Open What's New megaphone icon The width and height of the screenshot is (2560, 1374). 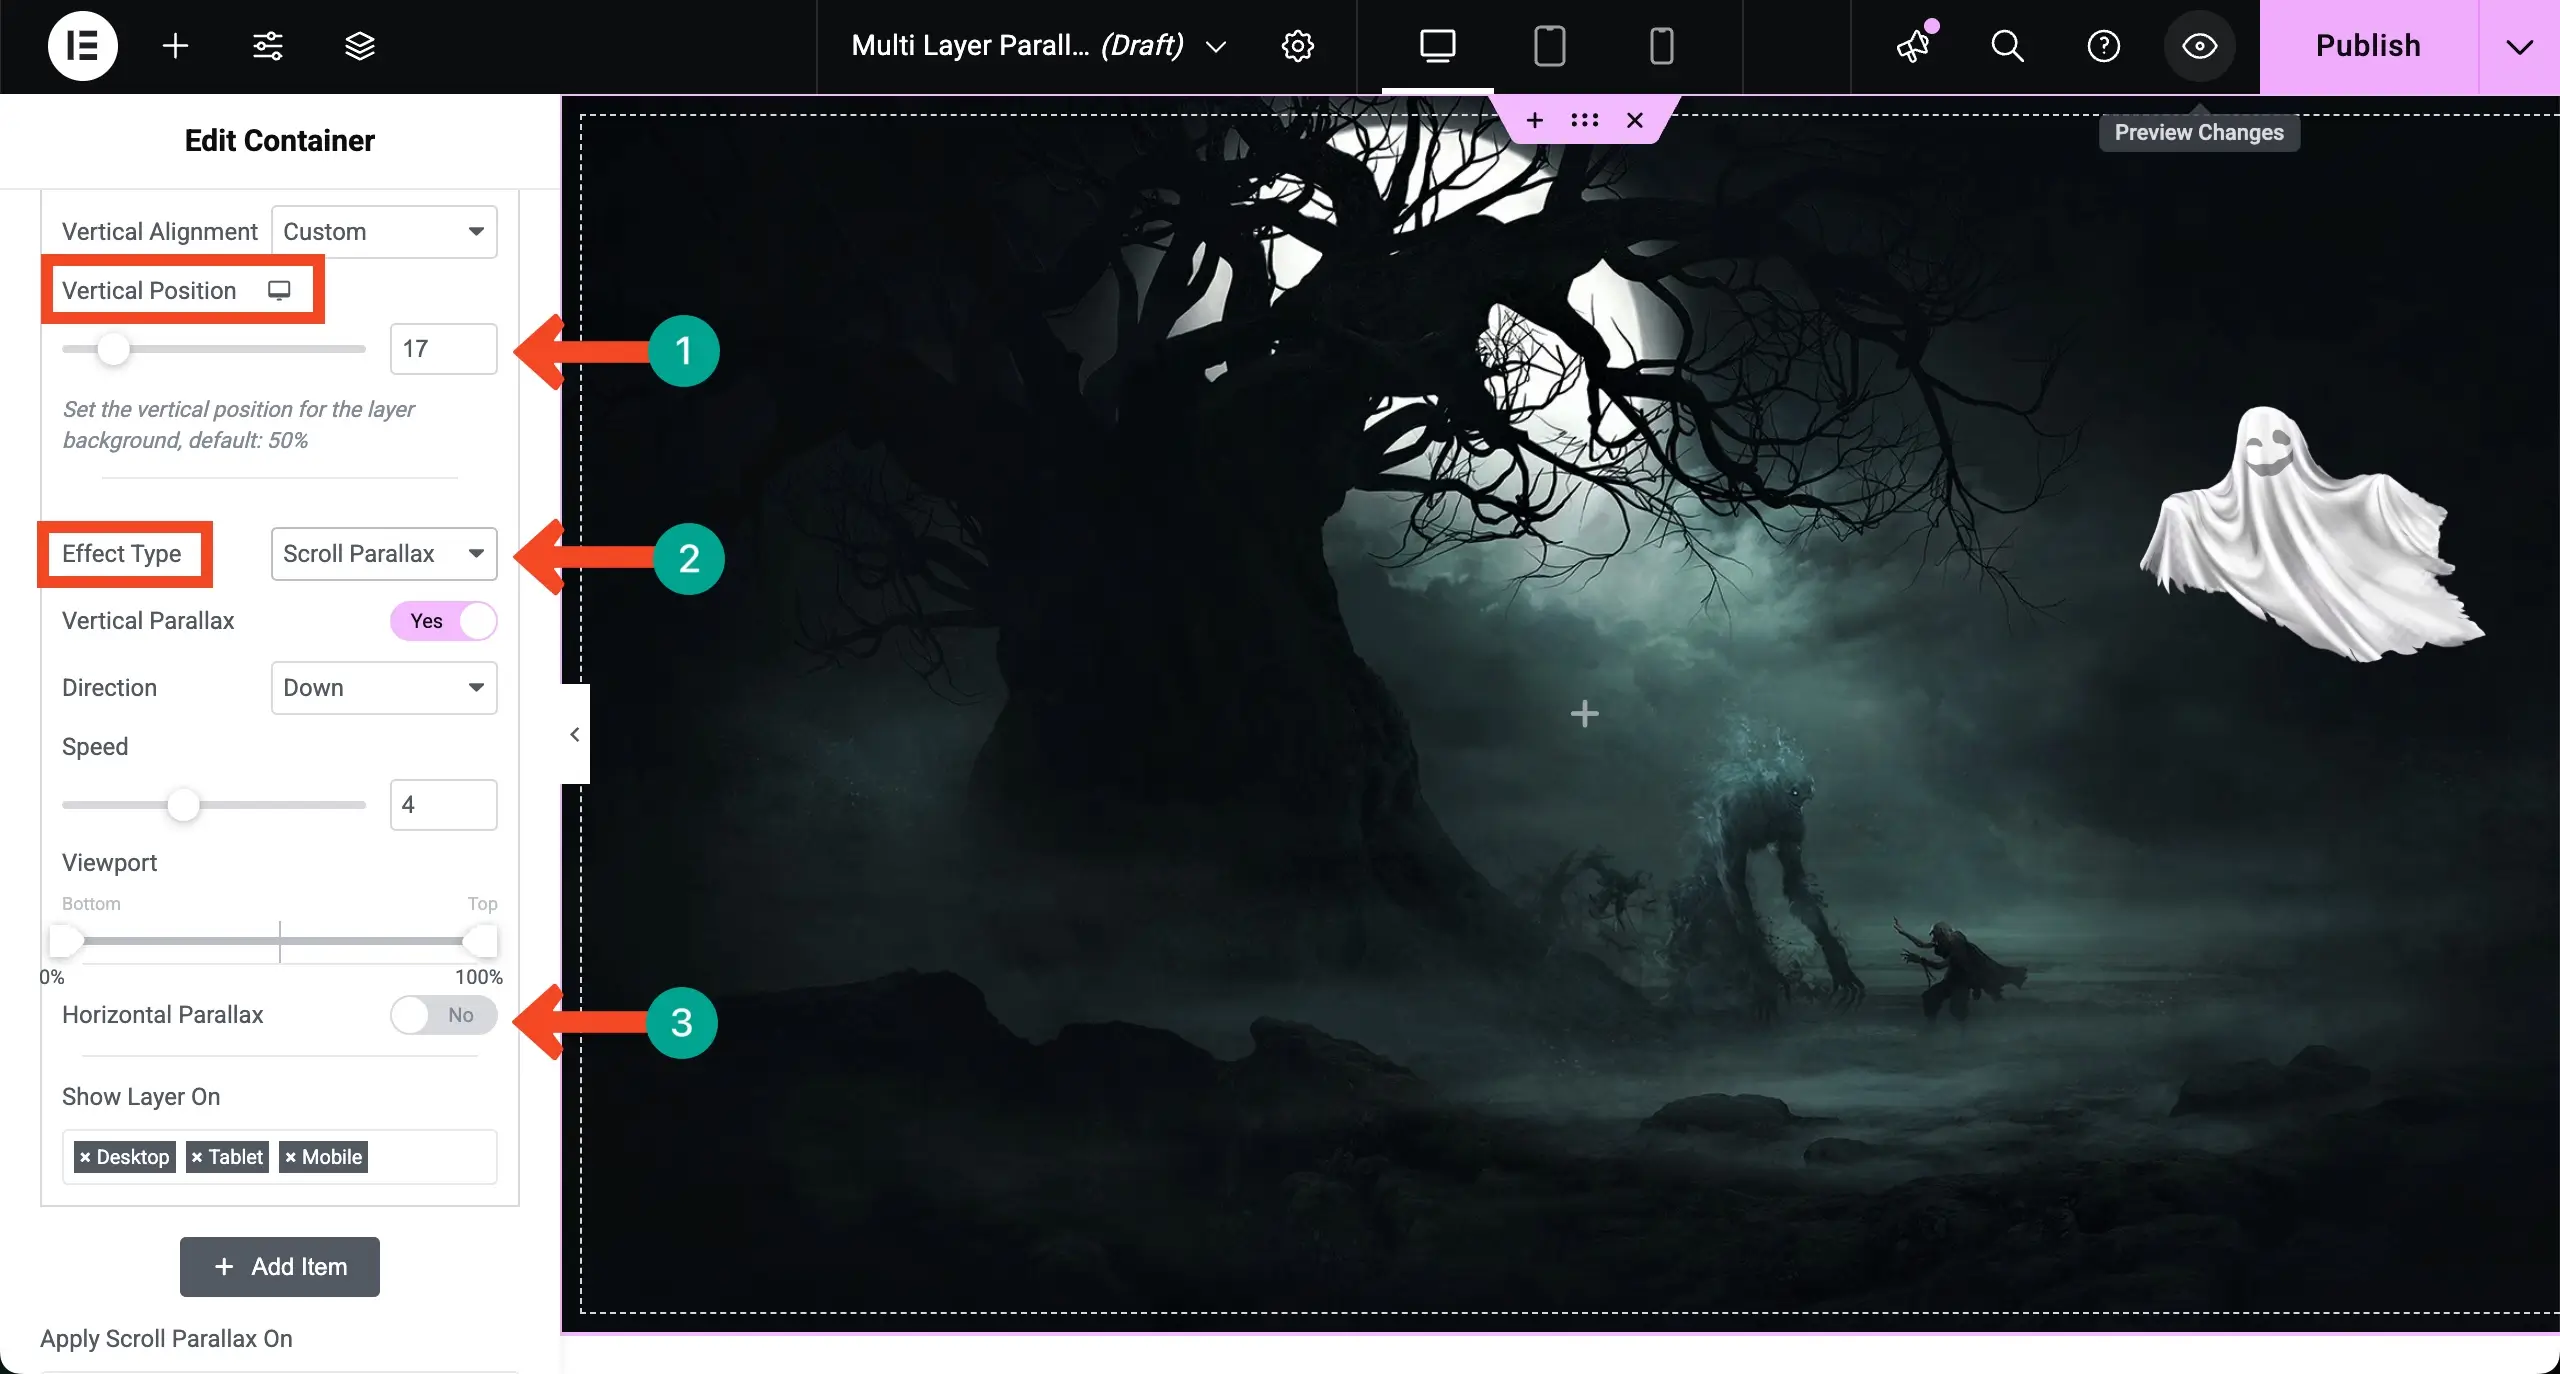[1914, 46]
